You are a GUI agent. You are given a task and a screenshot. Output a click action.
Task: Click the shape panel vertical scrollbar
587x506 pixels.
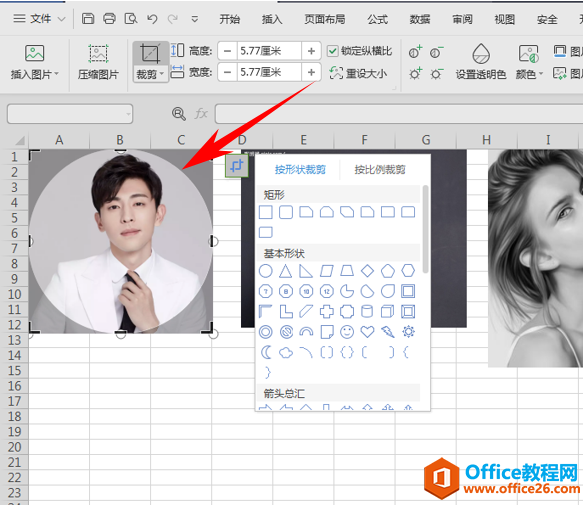pyautogui.click(x=425, y=229)
